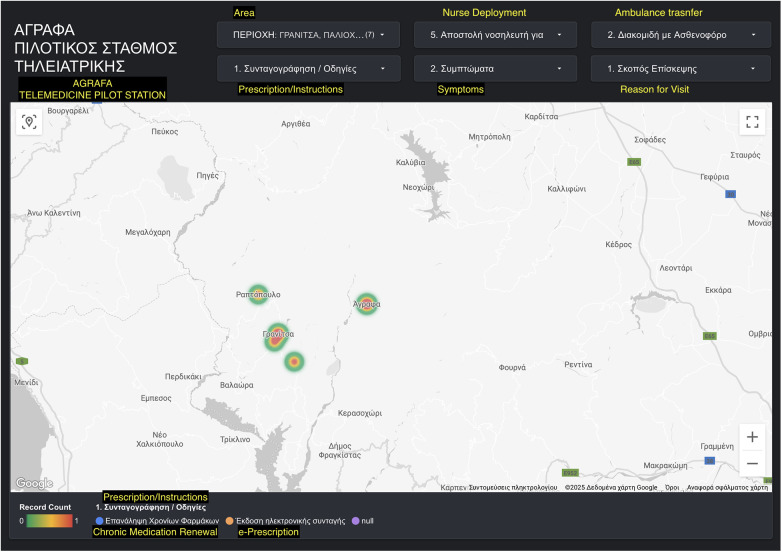The width and height of the screenshot is (782, 552).
Task: Open the ΠΕΡΙΟΧΗ area dropdown
Action: pos(308,35)
